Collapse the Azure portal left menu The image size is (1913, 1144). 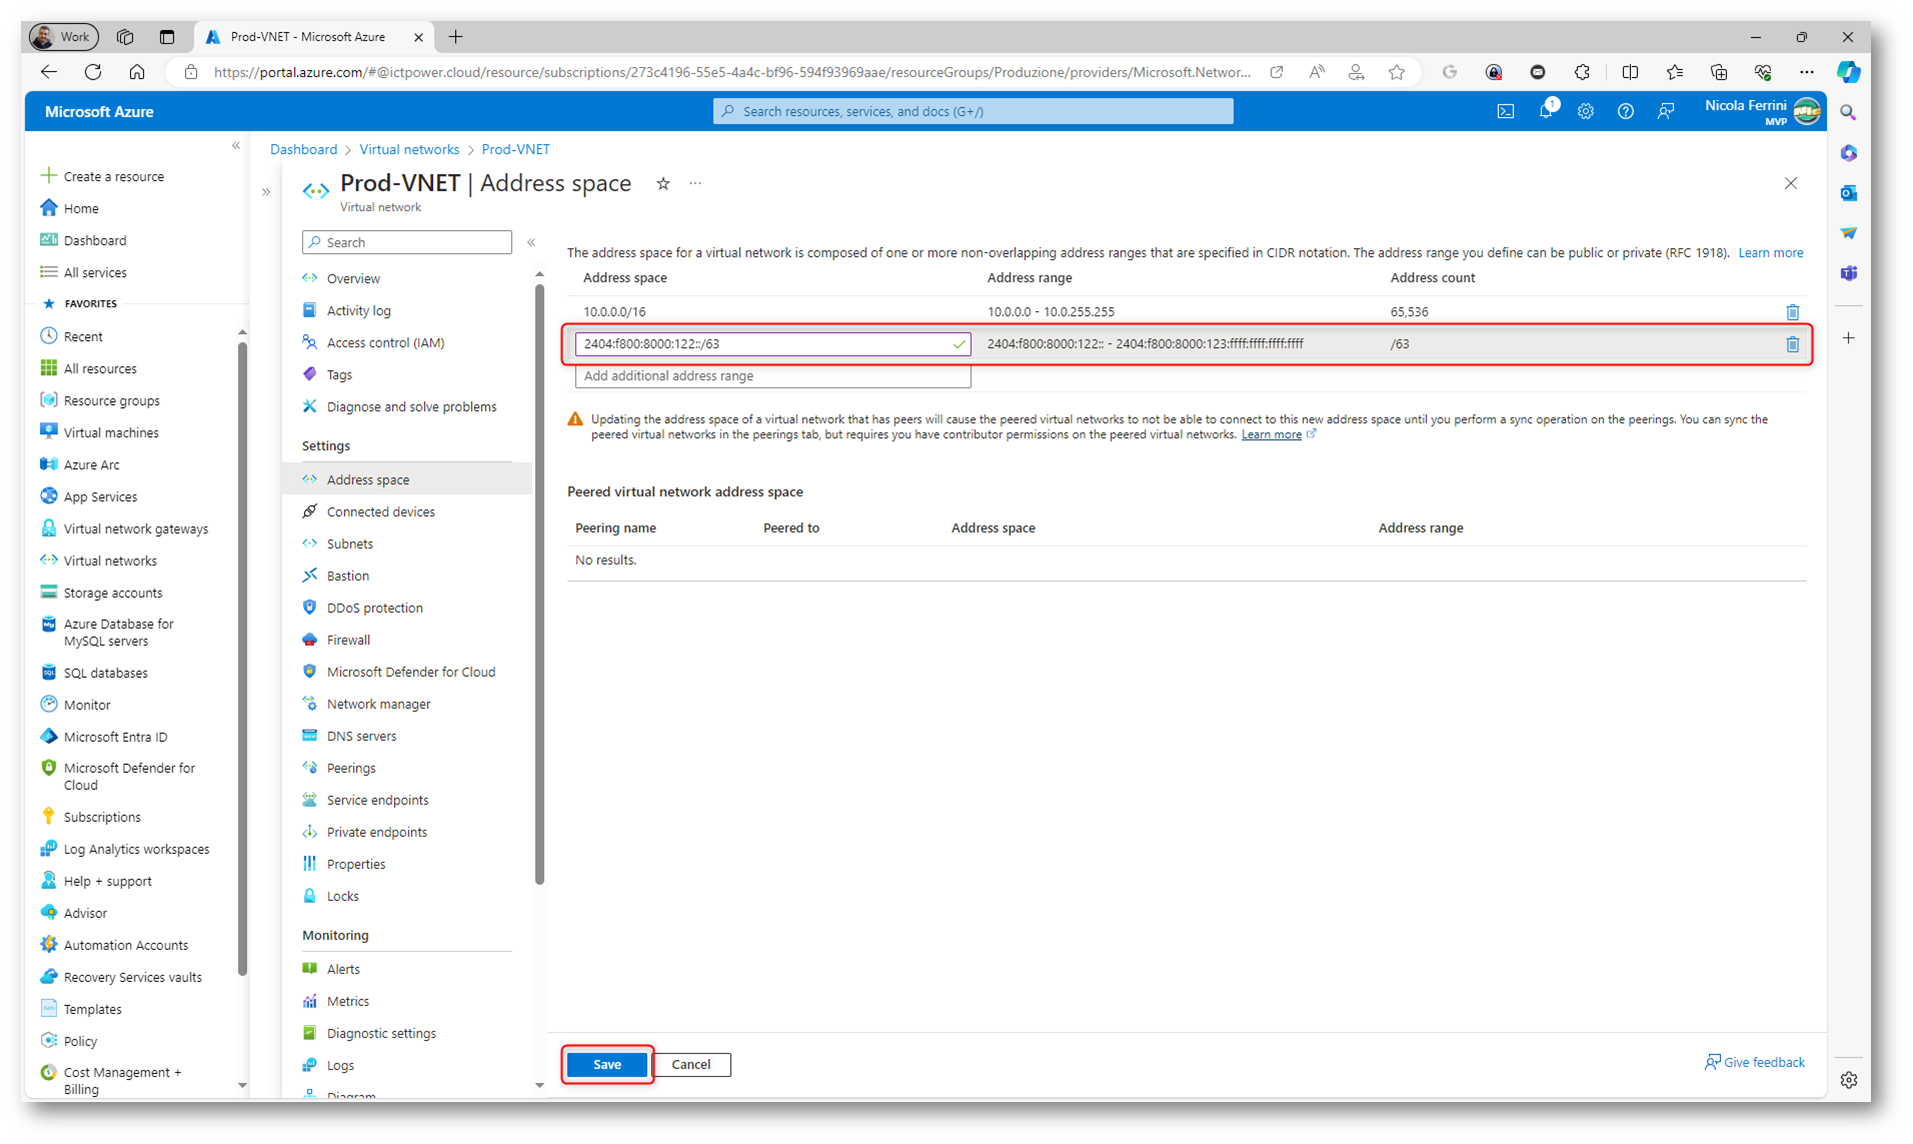(x=236, y=146)
